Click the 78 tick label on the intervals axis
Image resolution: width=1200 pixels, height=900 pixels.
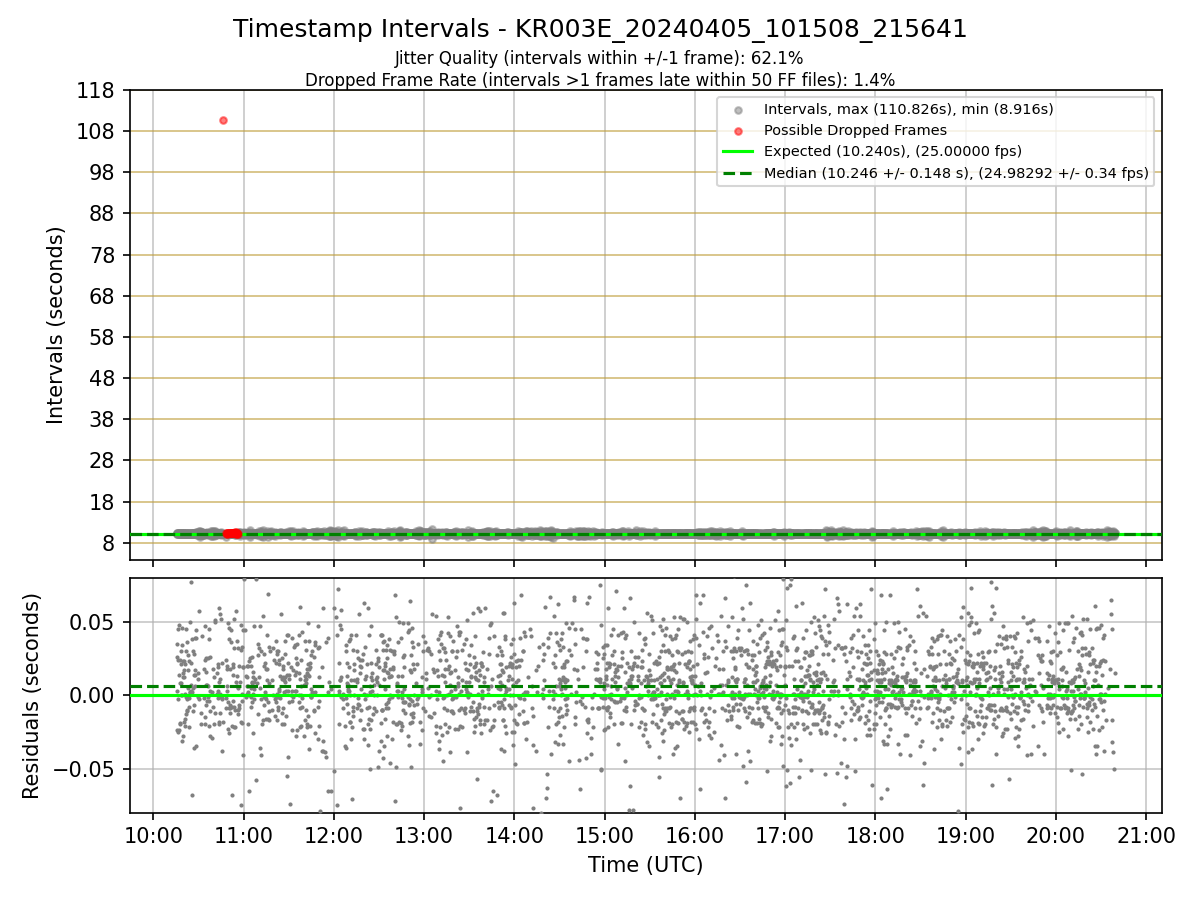coord(104,255)
